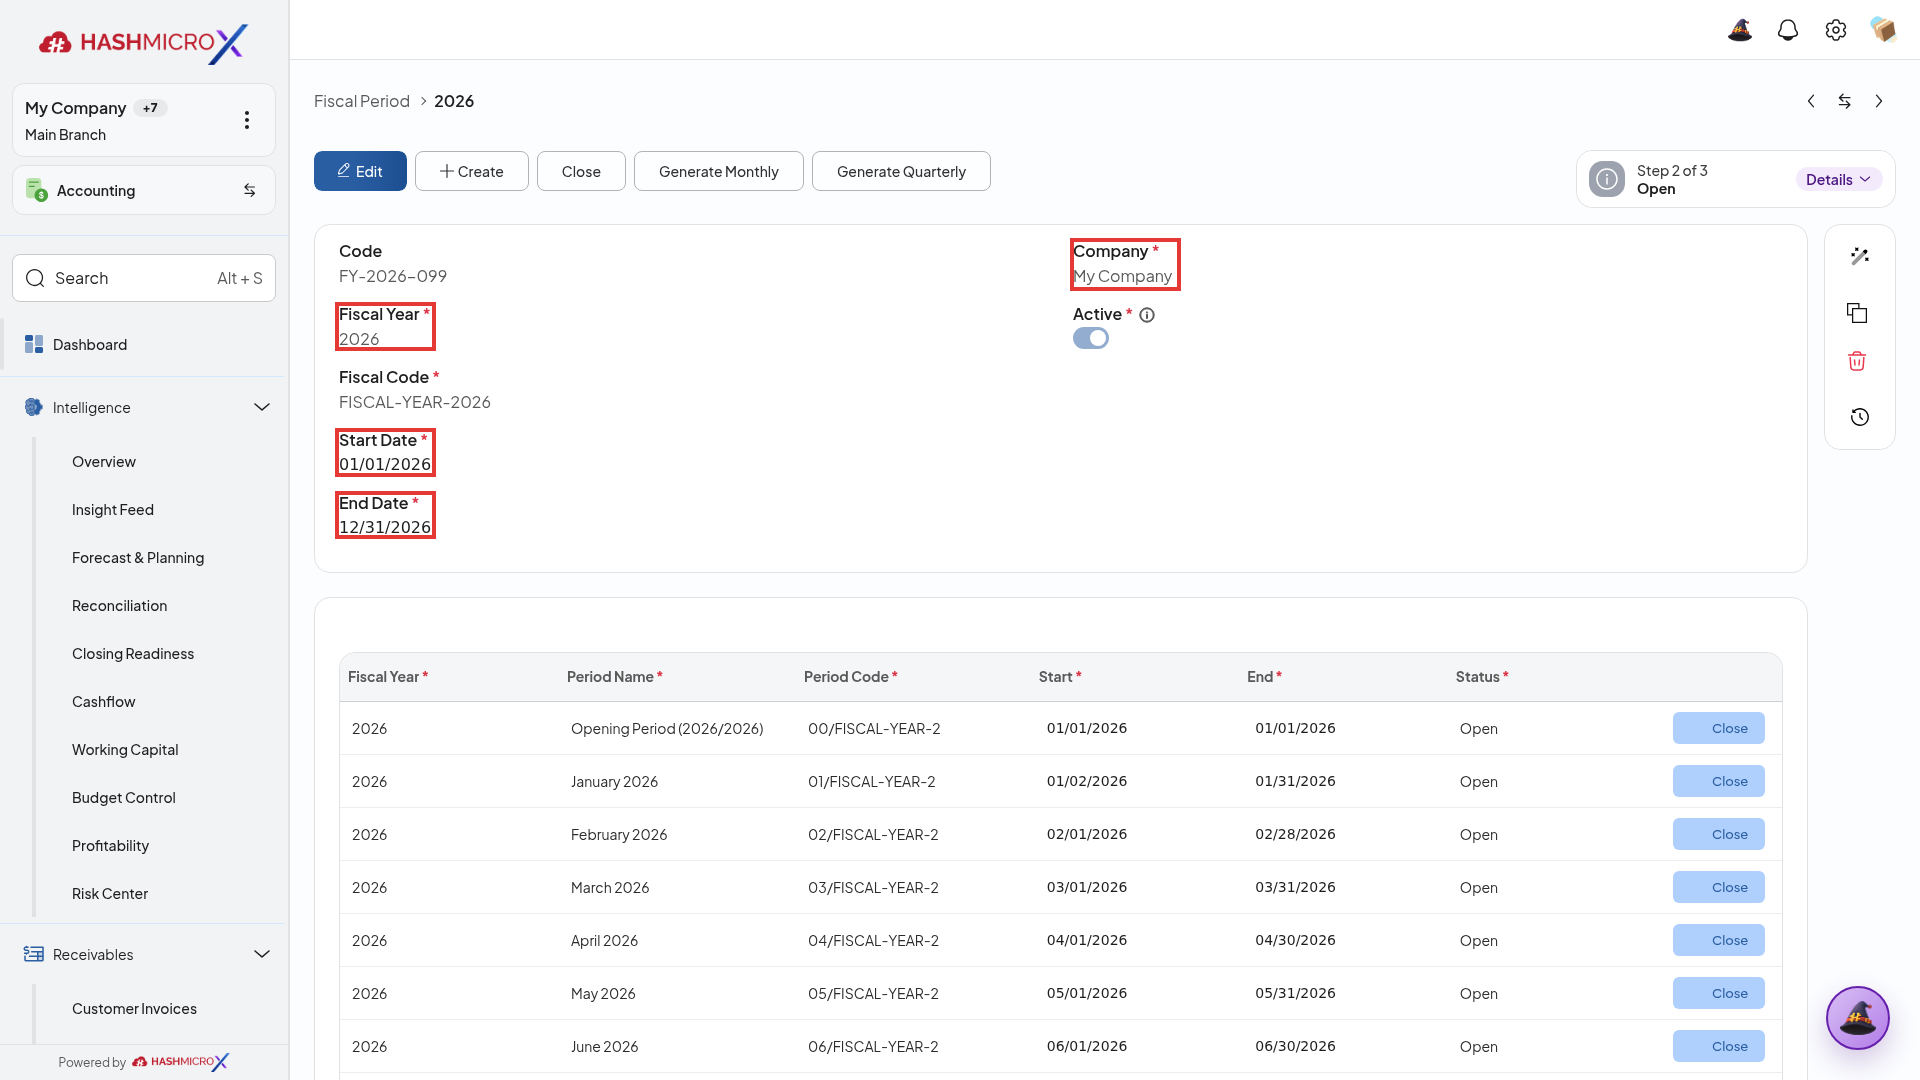Go to next record arrow
The height and width of the screenshot is (1080, 1920).
(x=1879, y=101)
